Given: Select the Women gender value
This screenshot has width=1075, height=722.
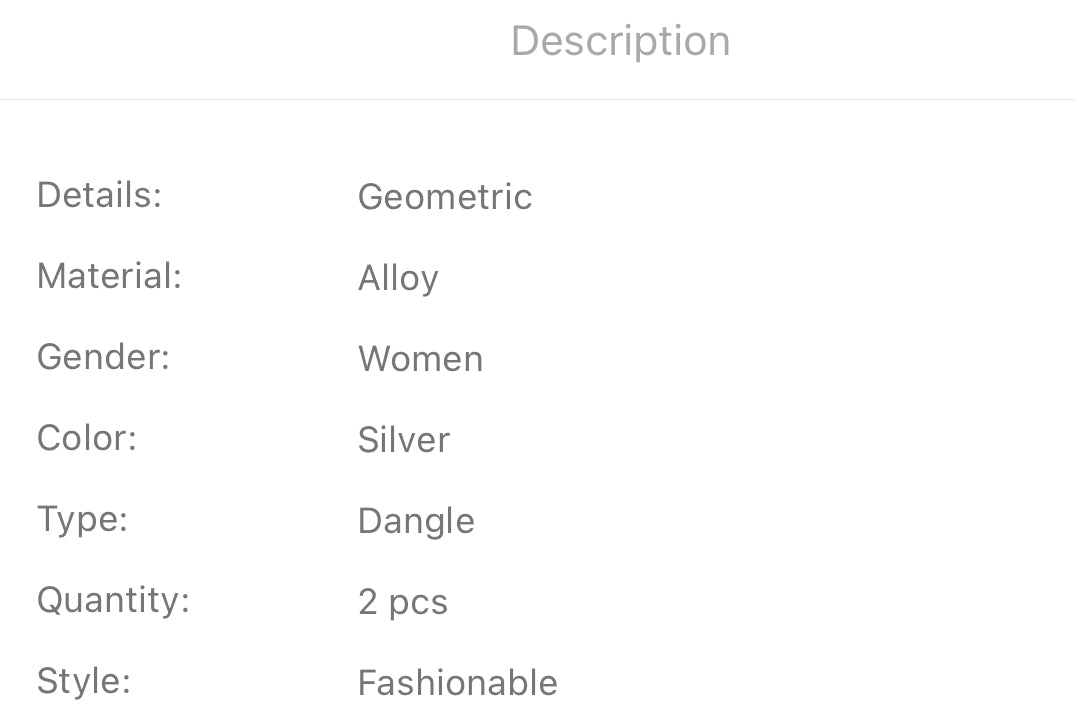Looking at the screenshot, I should click(x=420, y=359).
